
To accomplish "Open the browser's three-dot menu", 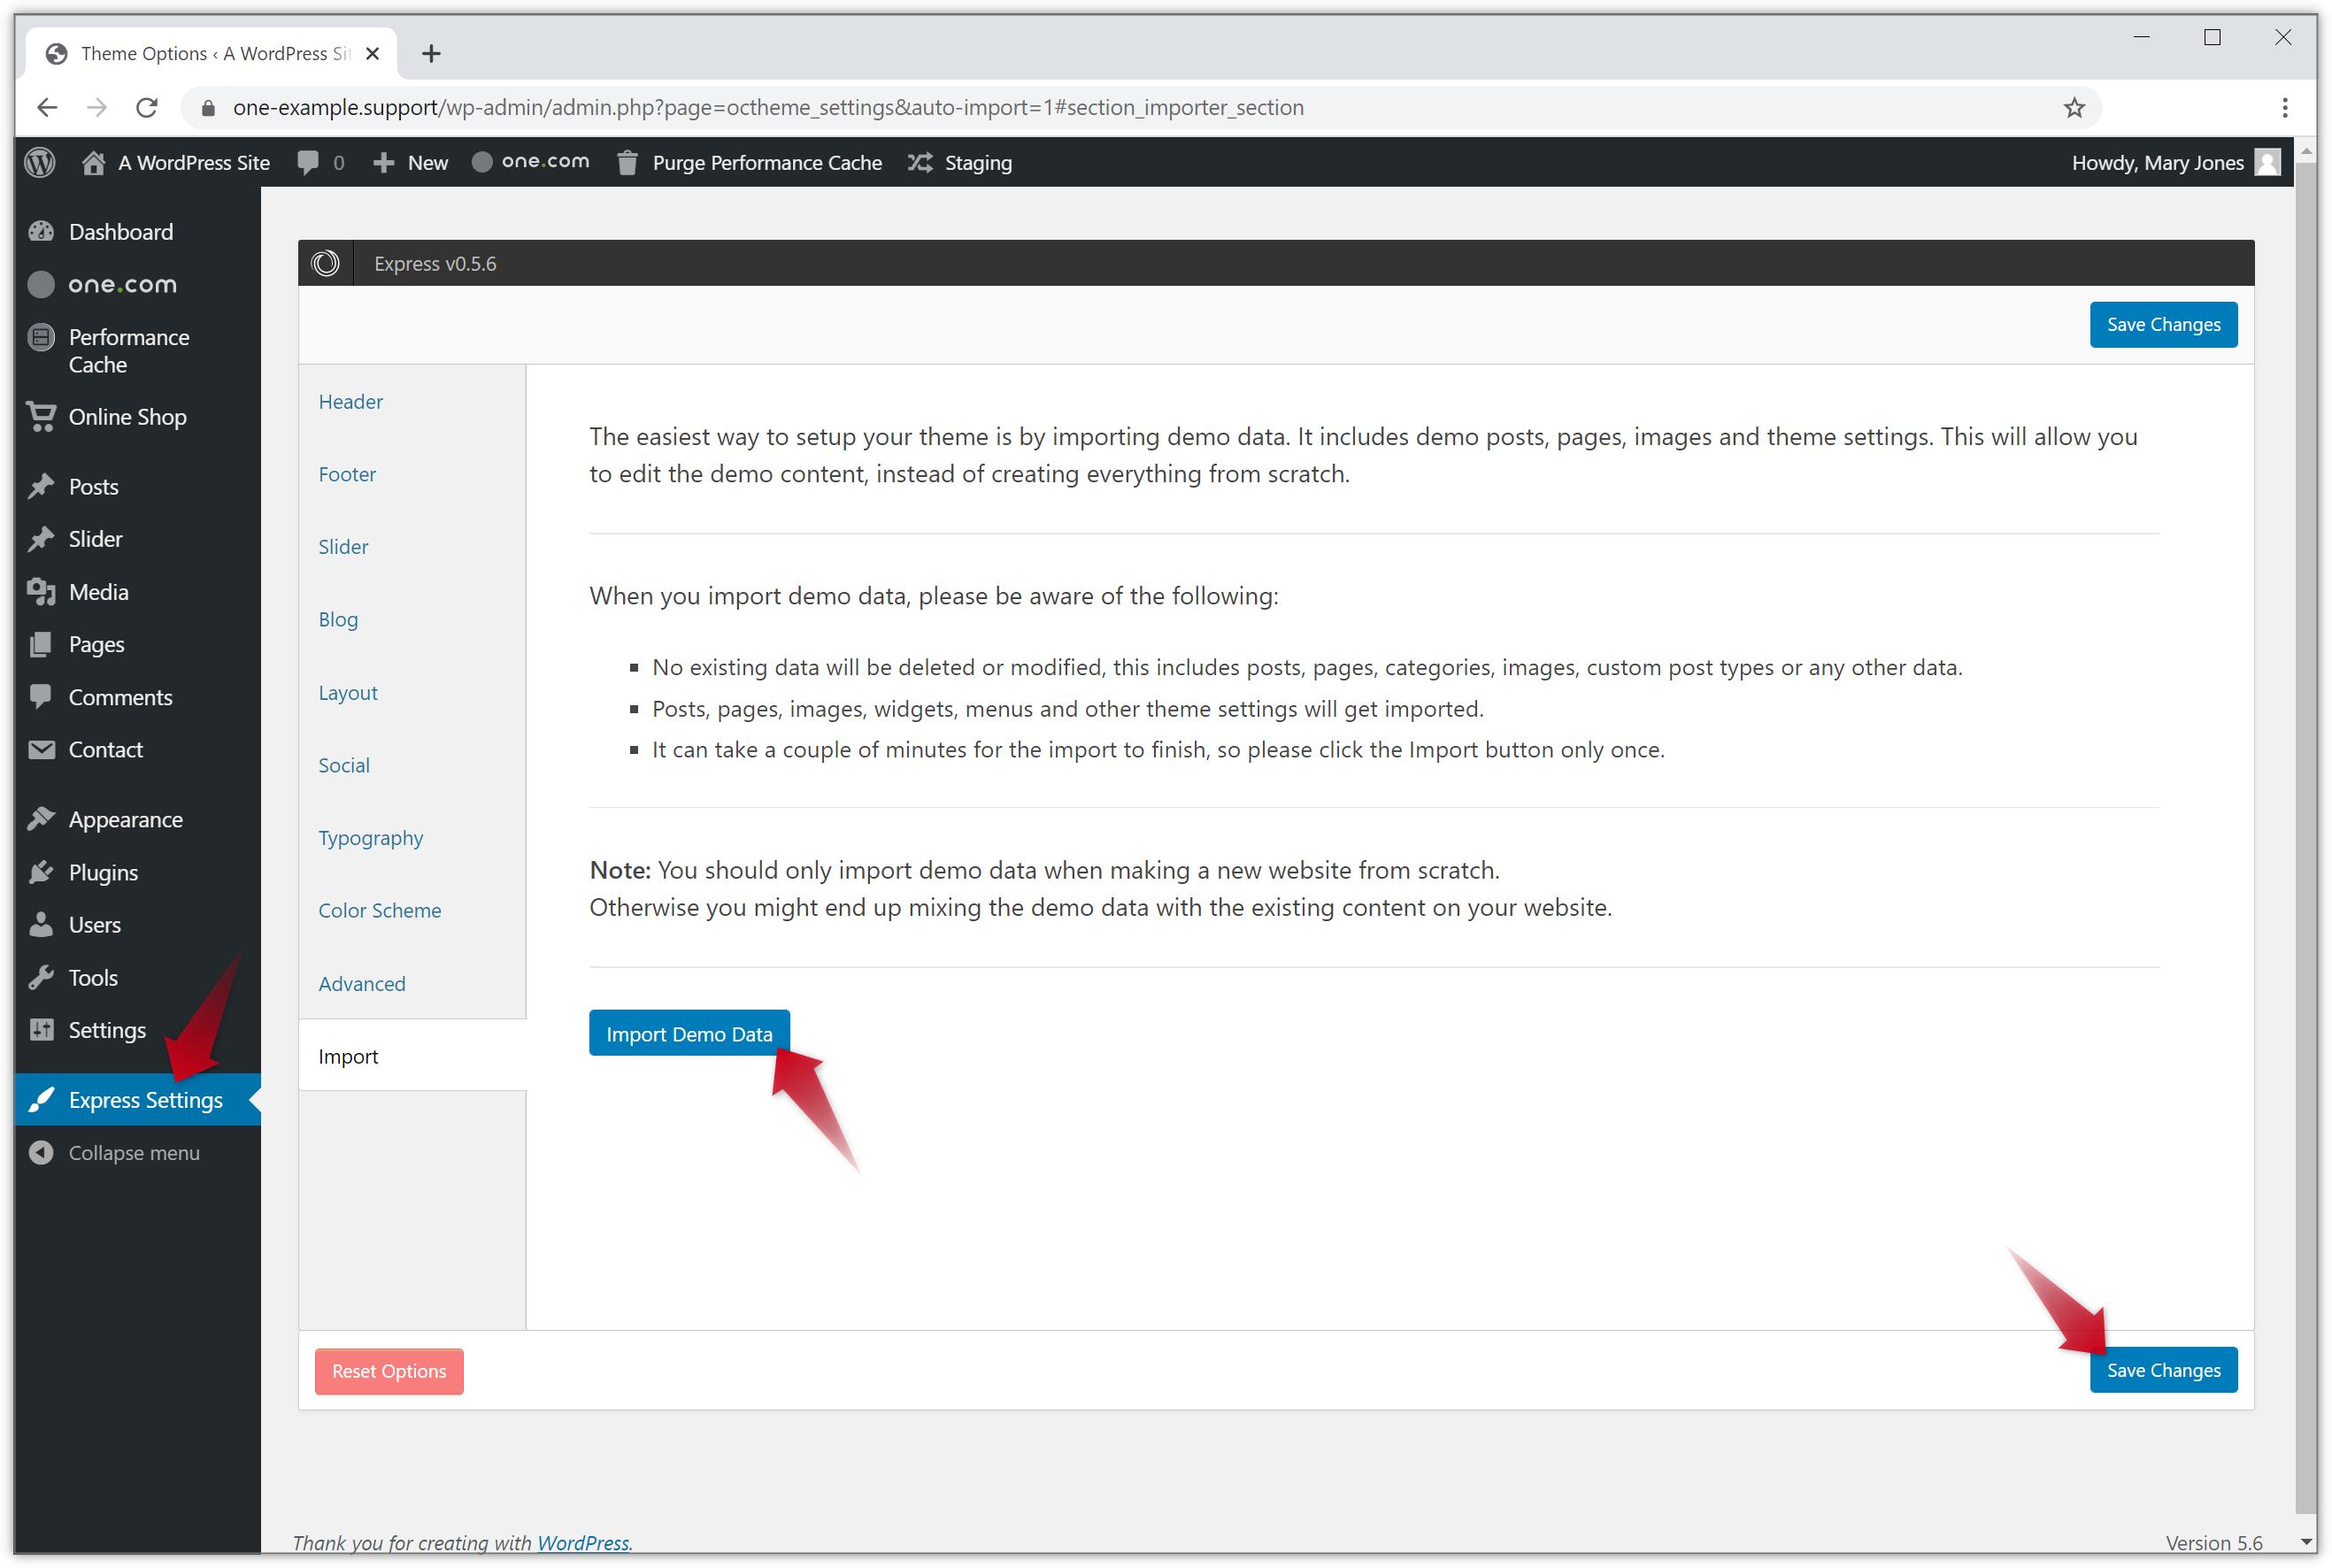I will [x=2284, y=107].
